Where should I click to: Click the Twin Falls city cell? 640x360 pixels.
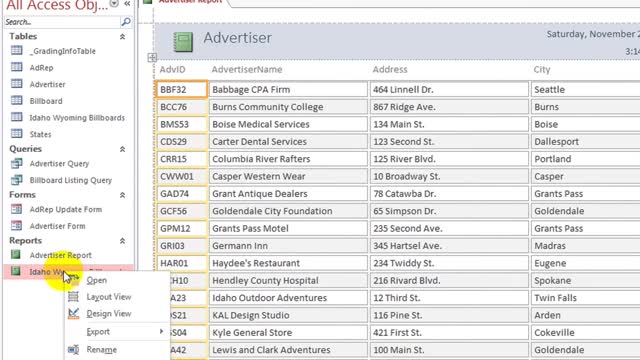pyautogui.click(x=585, y=298)
